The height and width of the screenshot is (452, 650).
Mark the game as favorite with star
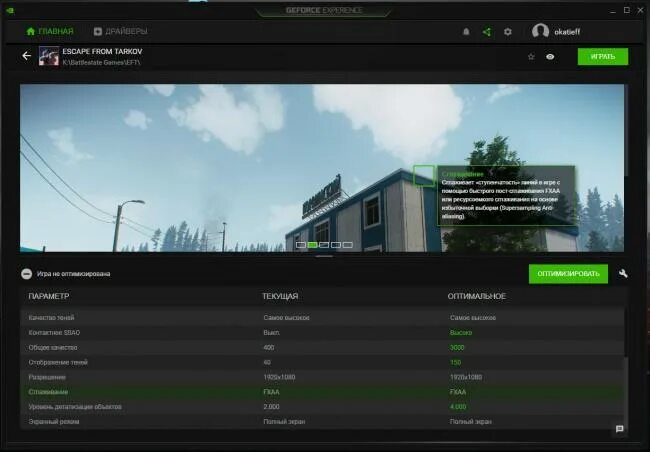(x=531, y=57)
